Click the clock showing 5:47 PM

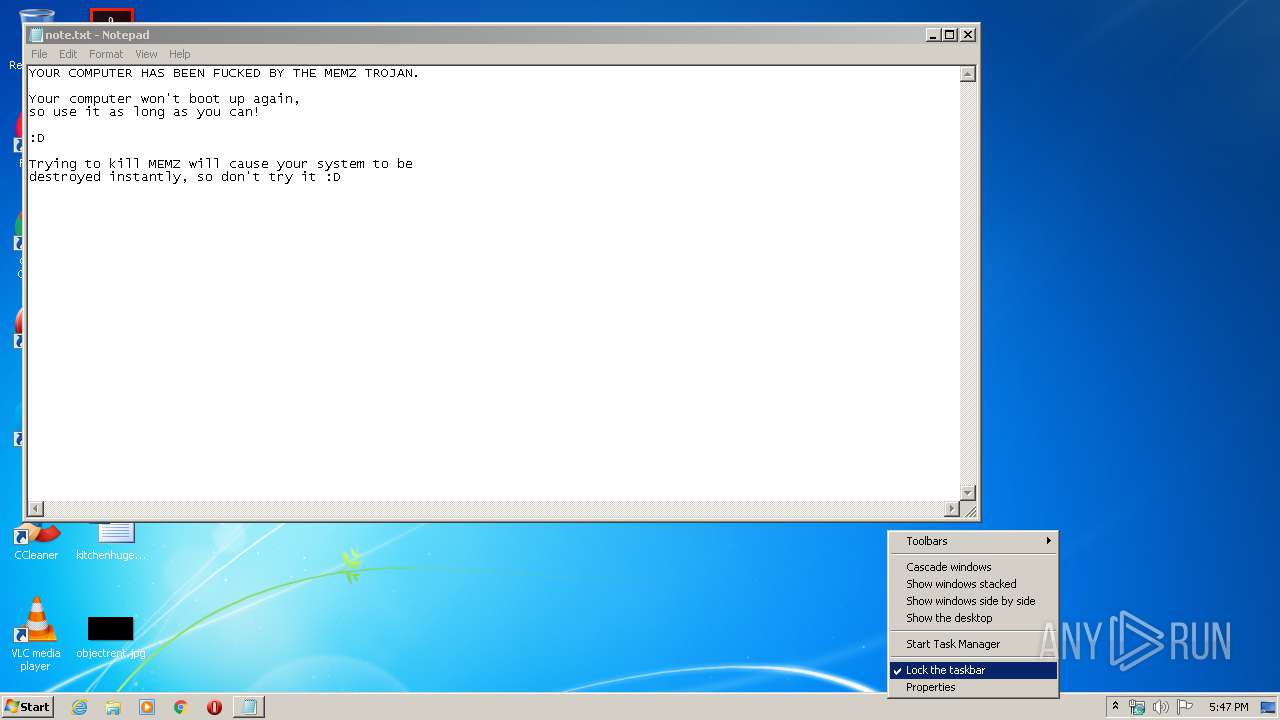tap(1228, 707)
